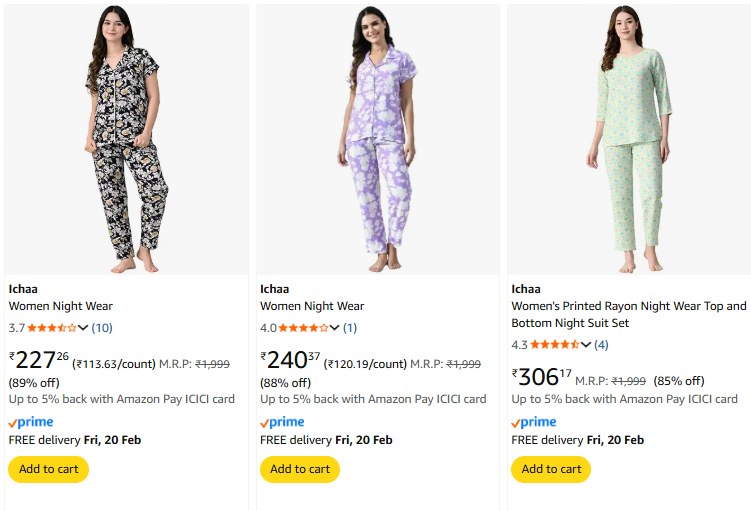The width and height of the screenshot is (751, 511).
Task: Expand rating popover arrow beside 4.3 stars
Action: pyautogui.click(x=586, y=345)
